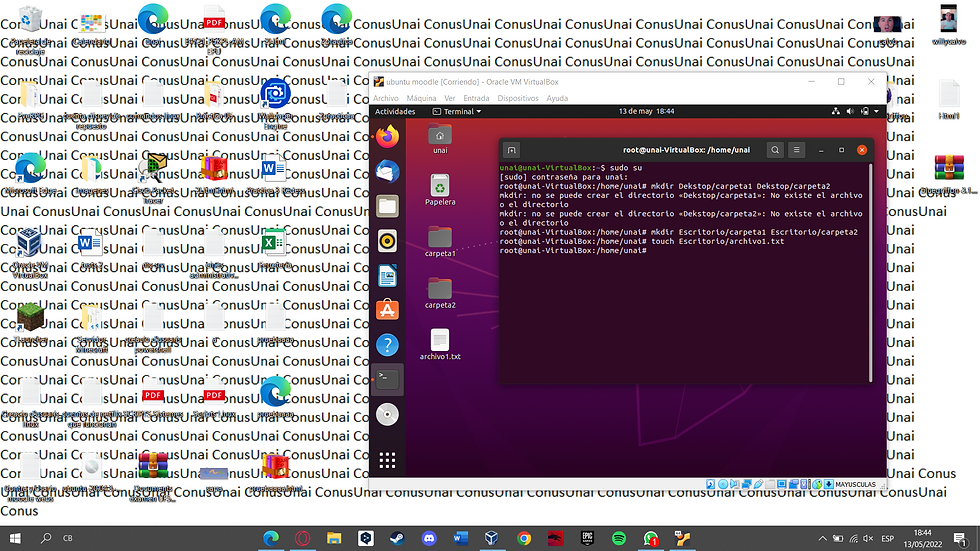Click the volume icon in the Ubuntu top bar

coord(850,111)
